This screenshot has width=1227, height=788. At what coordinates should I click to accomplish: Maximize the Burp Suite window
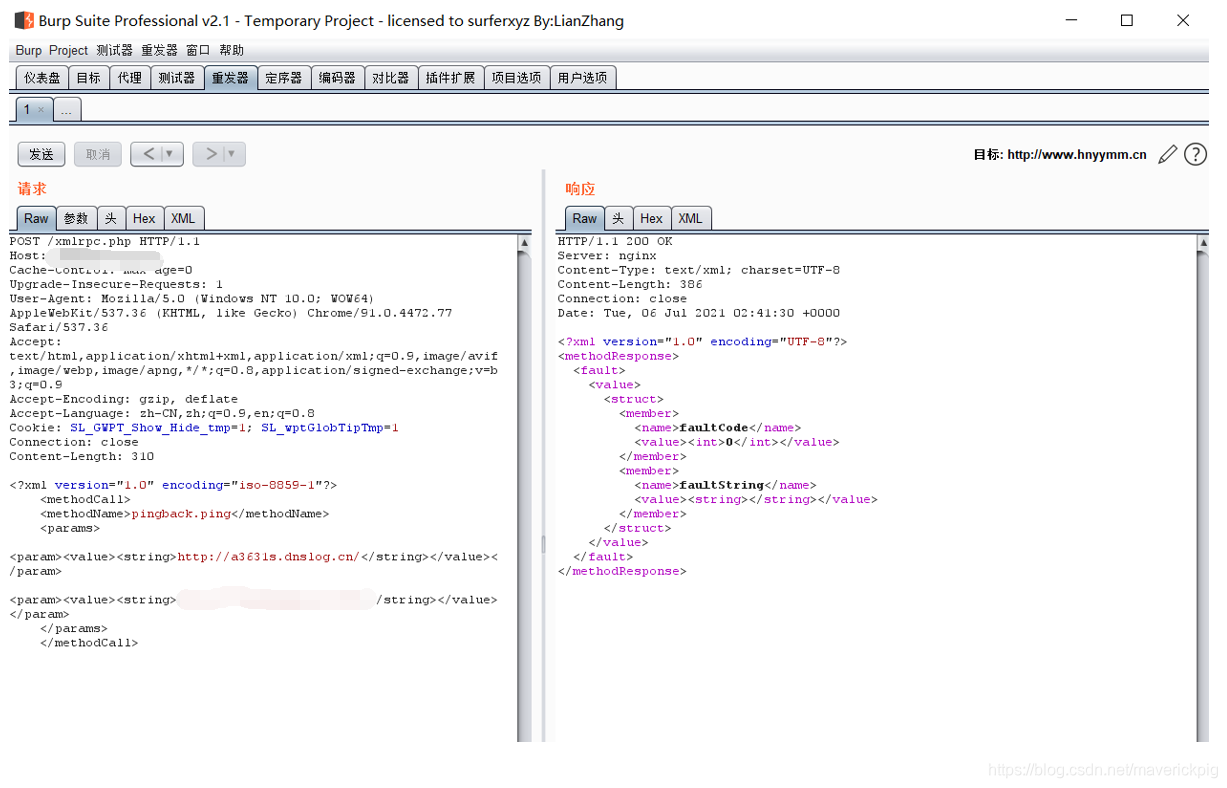(x=1127, y=20)
